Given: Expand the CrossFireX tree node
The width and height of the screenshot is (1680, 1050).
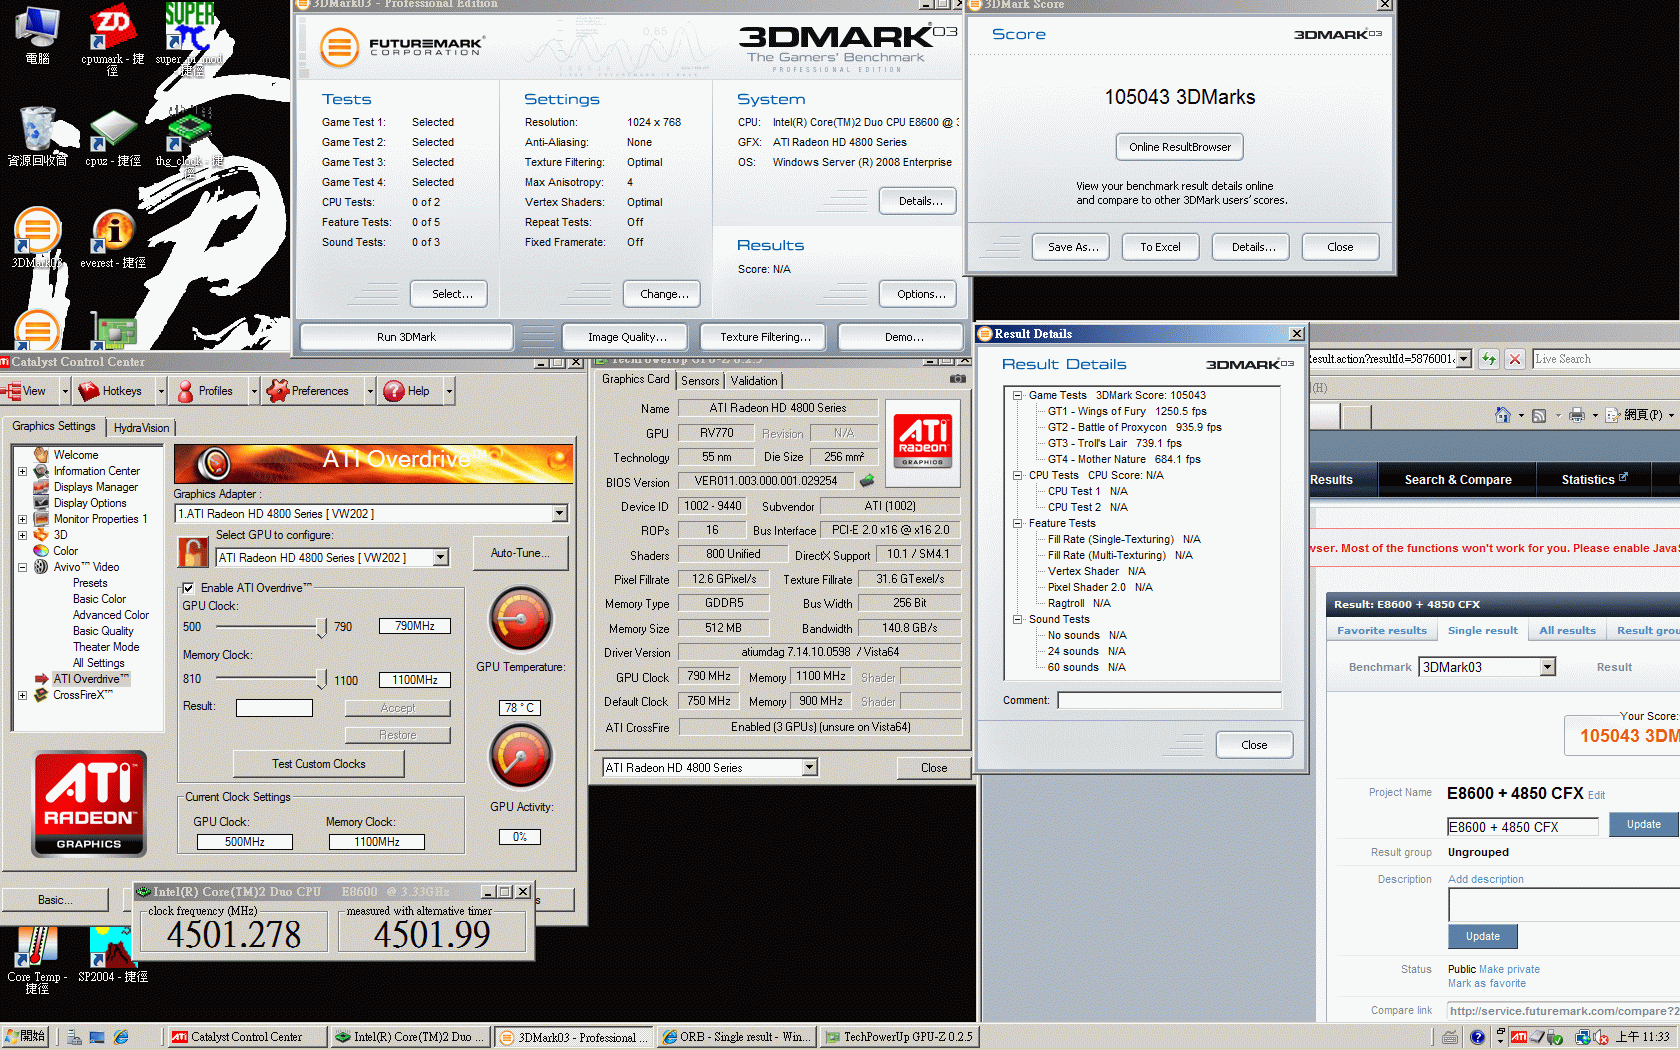Looking at the screenshot, I should (22, 695).
